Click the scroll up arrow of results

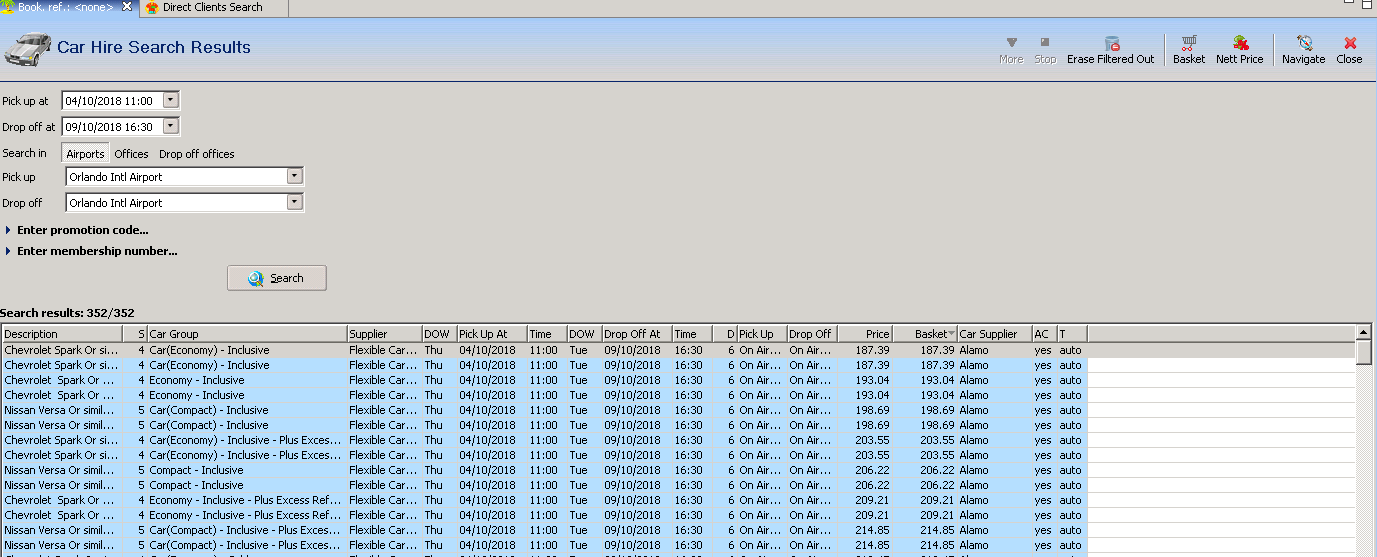(x=1364, y=332)
